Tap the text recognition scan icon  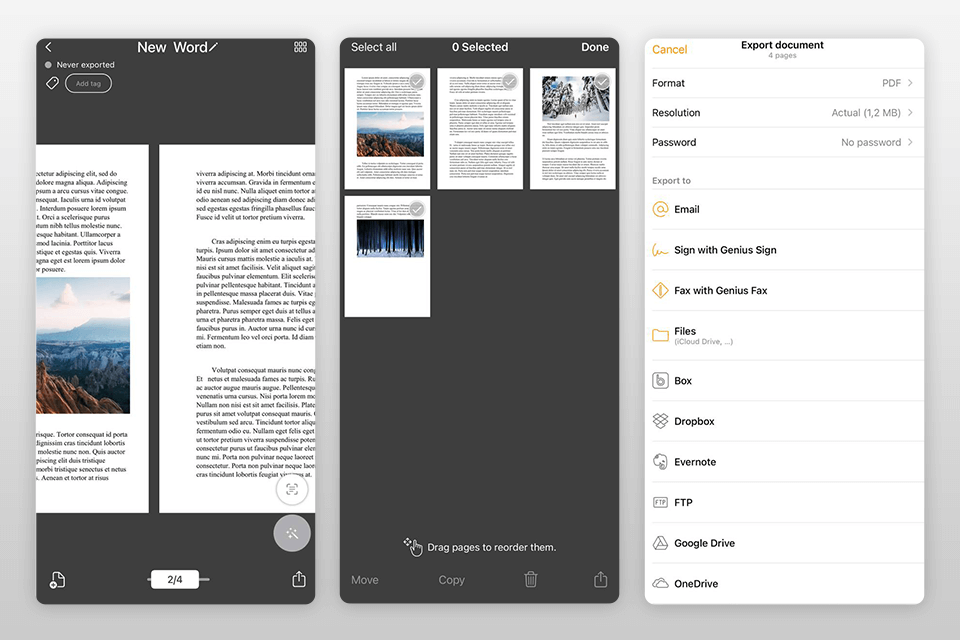pos(292,489)
